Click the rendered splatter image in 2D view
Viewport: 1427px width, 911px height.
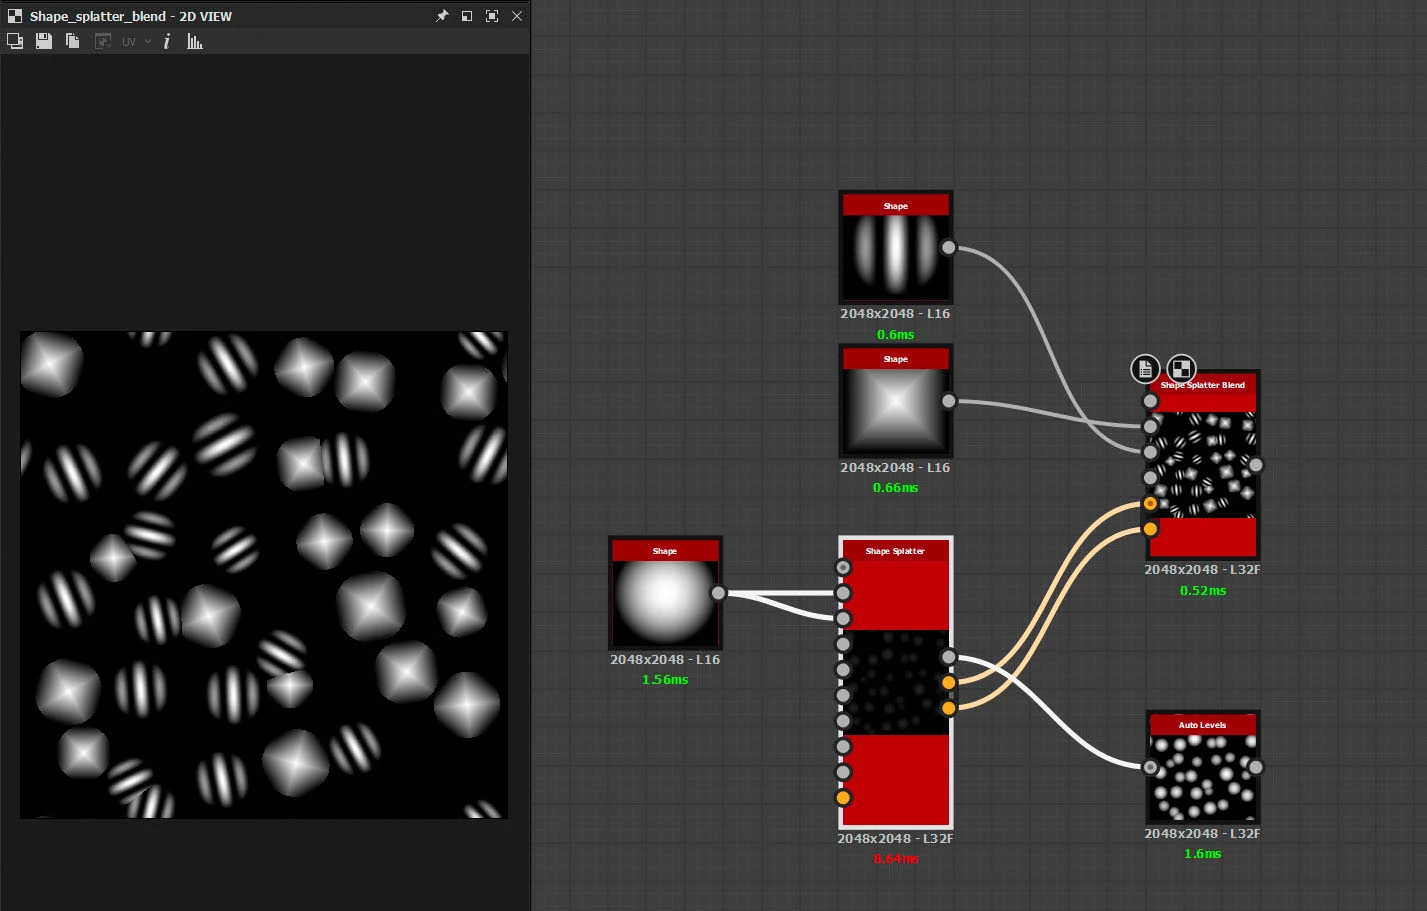click(264, 575)
